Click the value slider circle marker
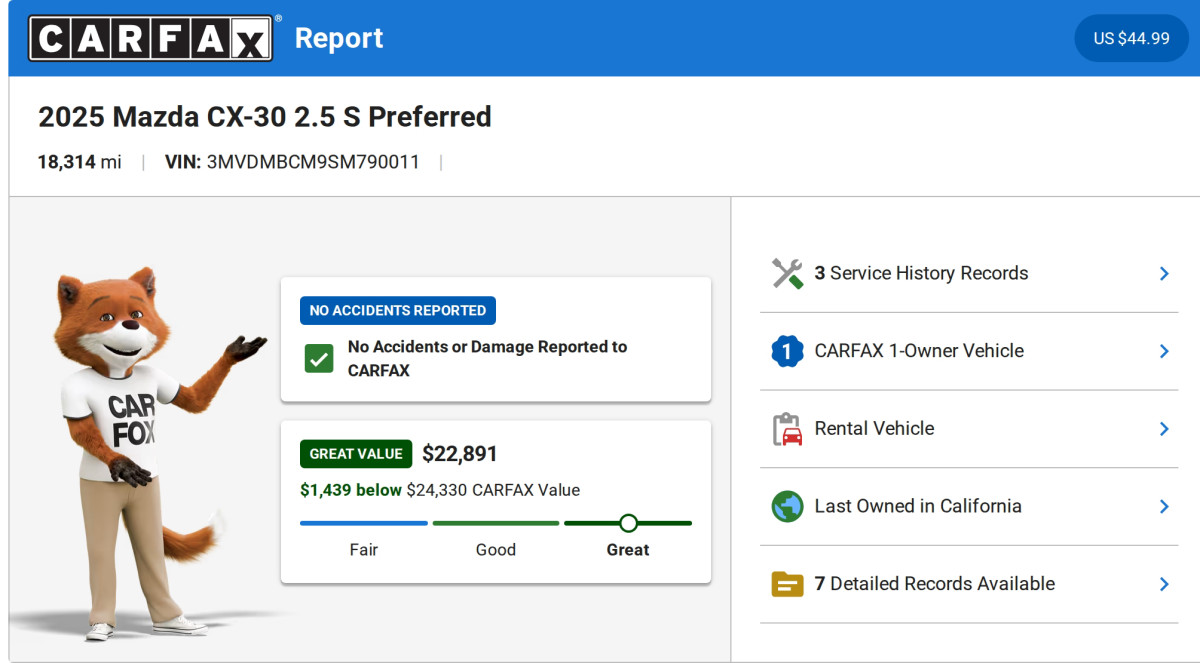Image resolution: width=1200 pixels, height=663 pixels. pyautogui.click(x=628, y=523)
